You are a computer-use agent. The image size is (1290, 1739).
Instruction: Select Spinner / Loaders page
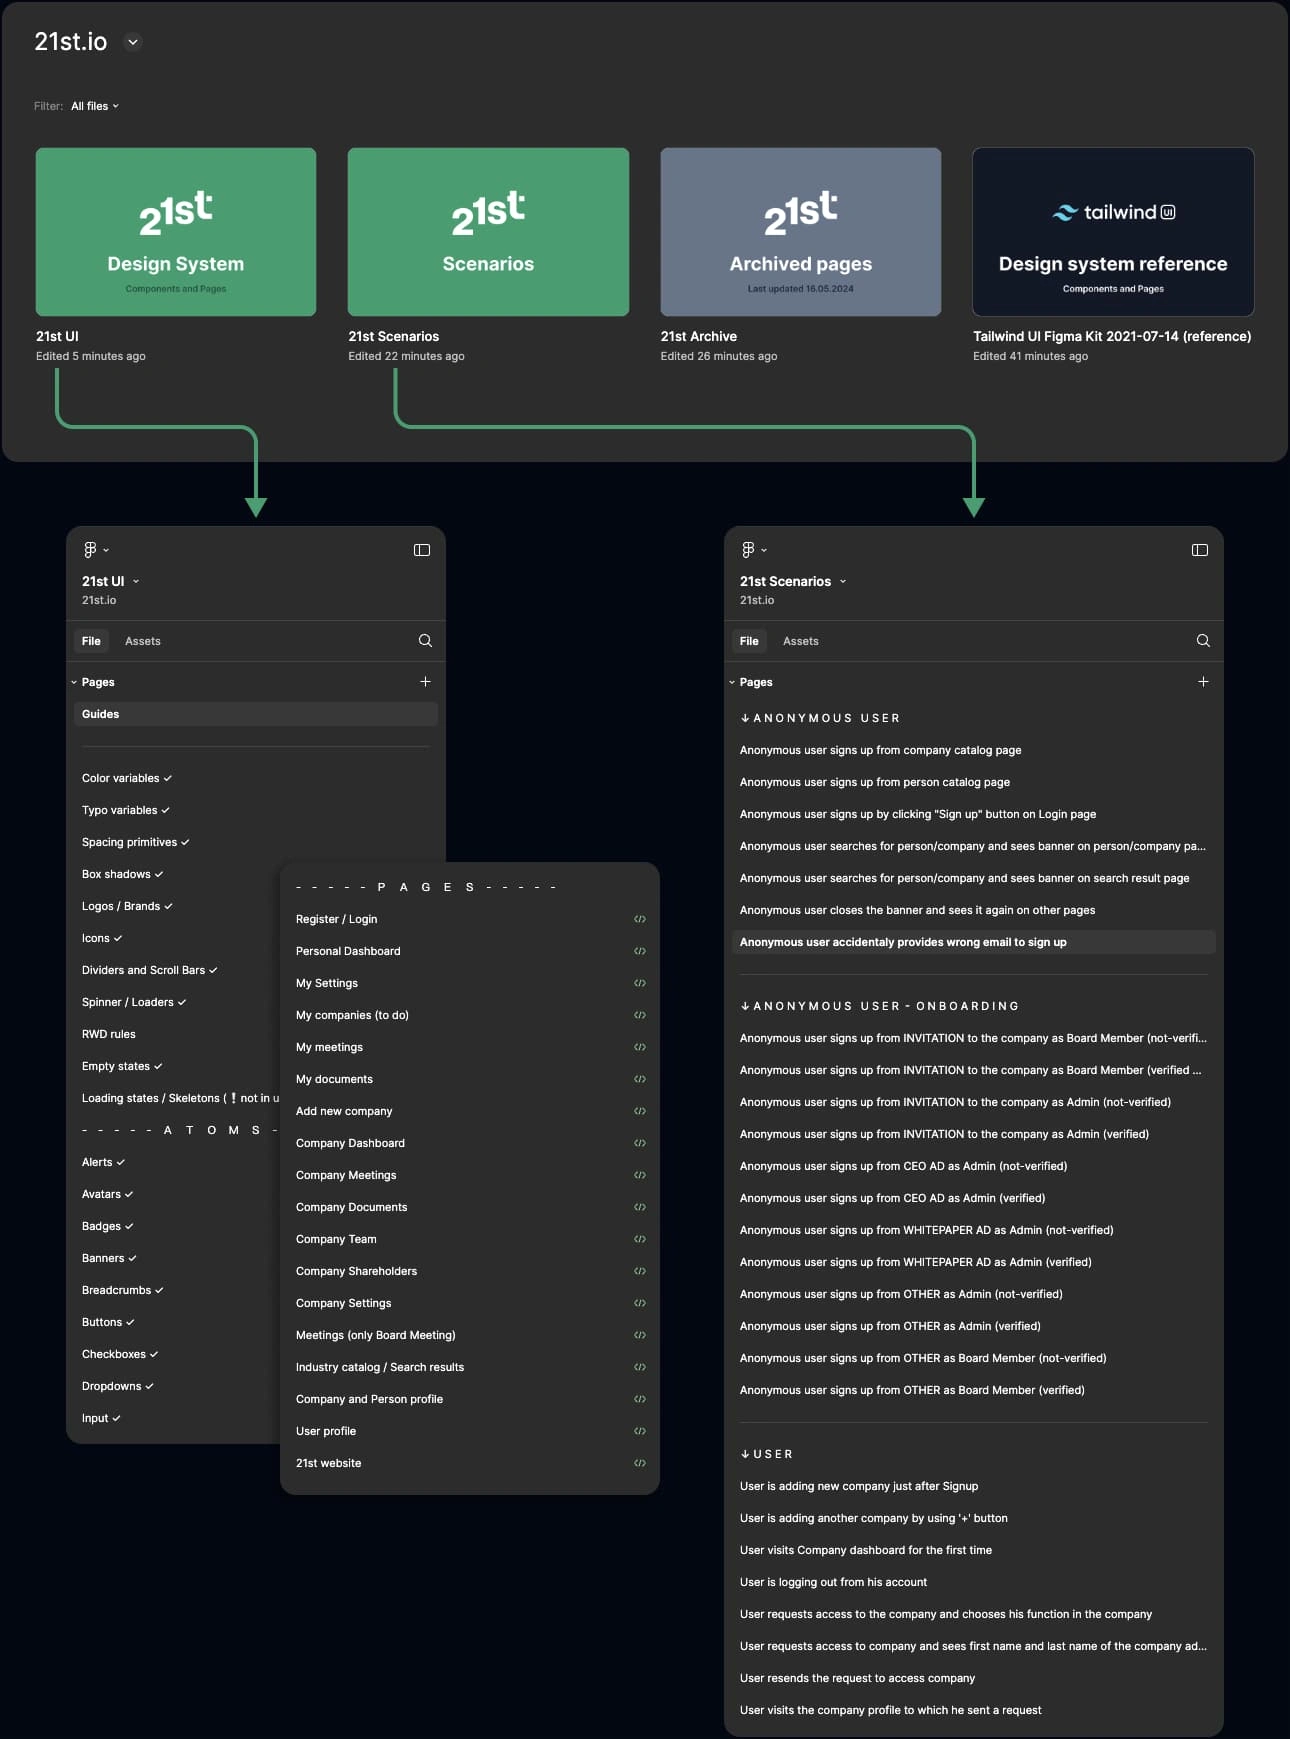pyautogui.click(x=134, y=1002)
